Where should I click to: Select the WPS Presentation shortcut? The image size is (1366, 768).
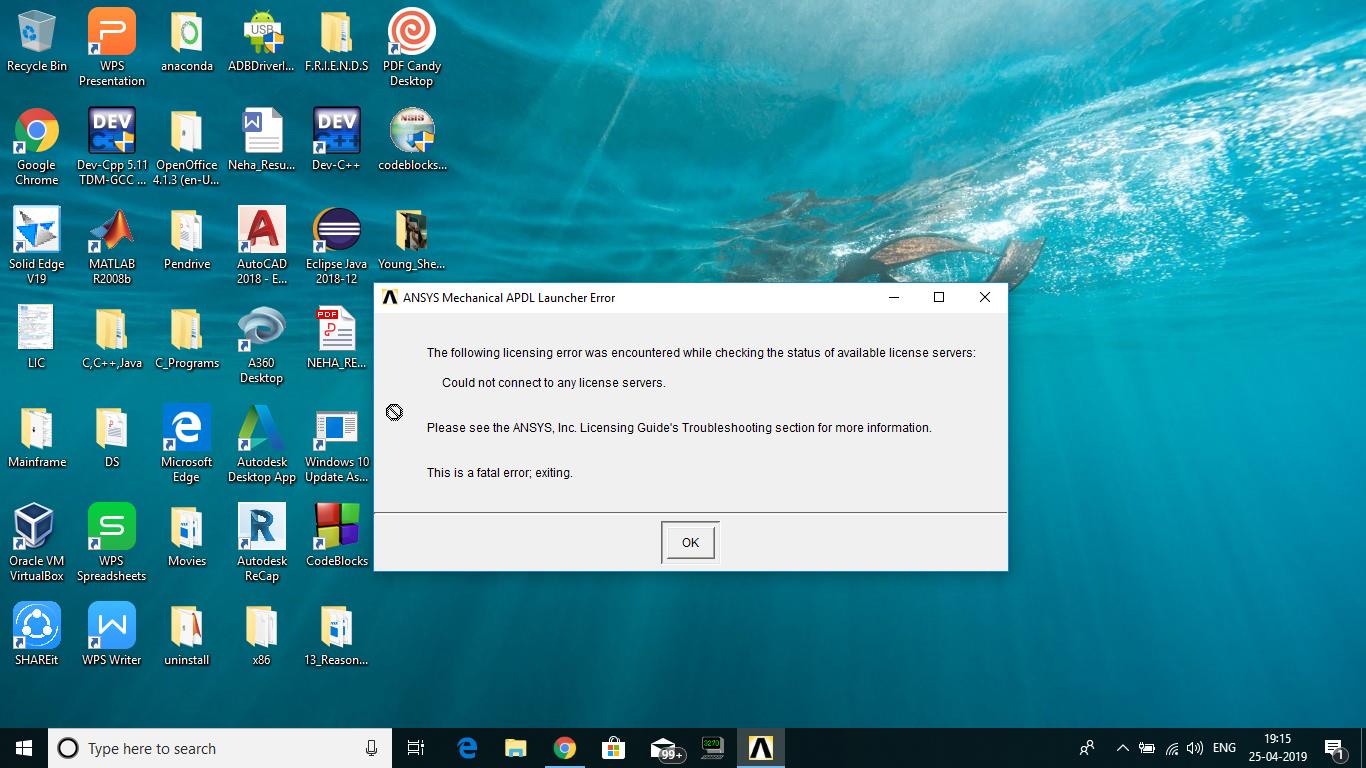112,48
